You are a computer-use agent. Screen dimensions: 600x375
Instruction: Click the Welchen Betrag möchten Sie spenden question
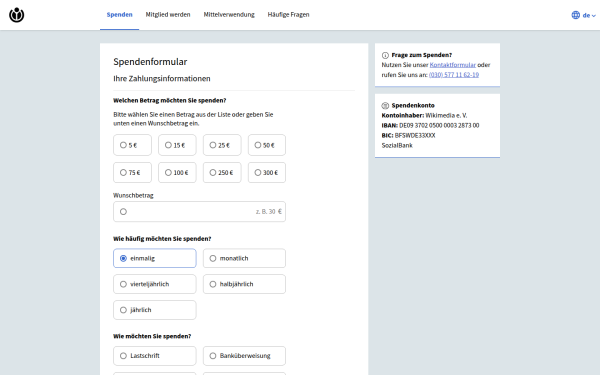point(170,101)
